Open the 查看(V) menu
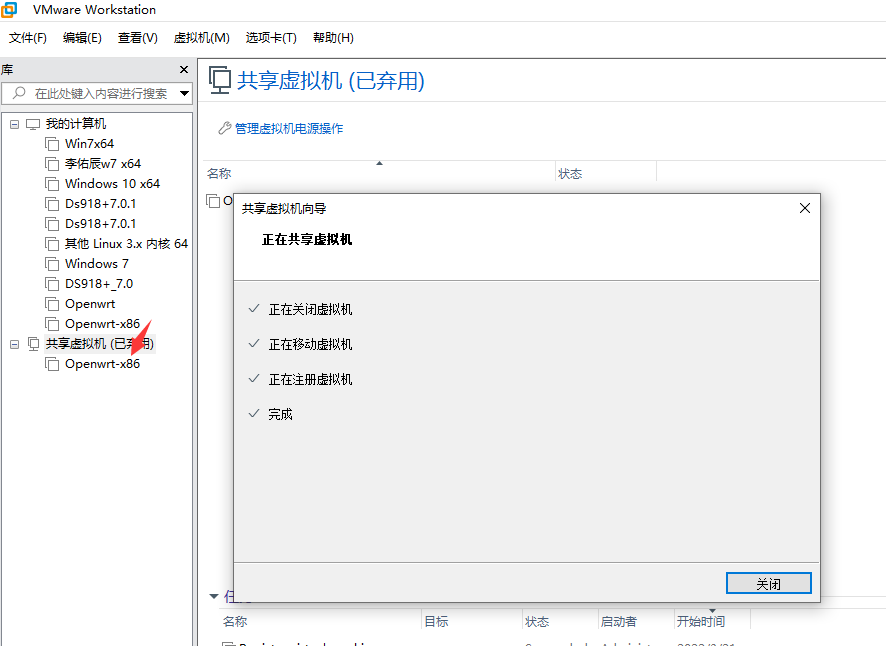The image size is (886, 646). coord(137,38)
